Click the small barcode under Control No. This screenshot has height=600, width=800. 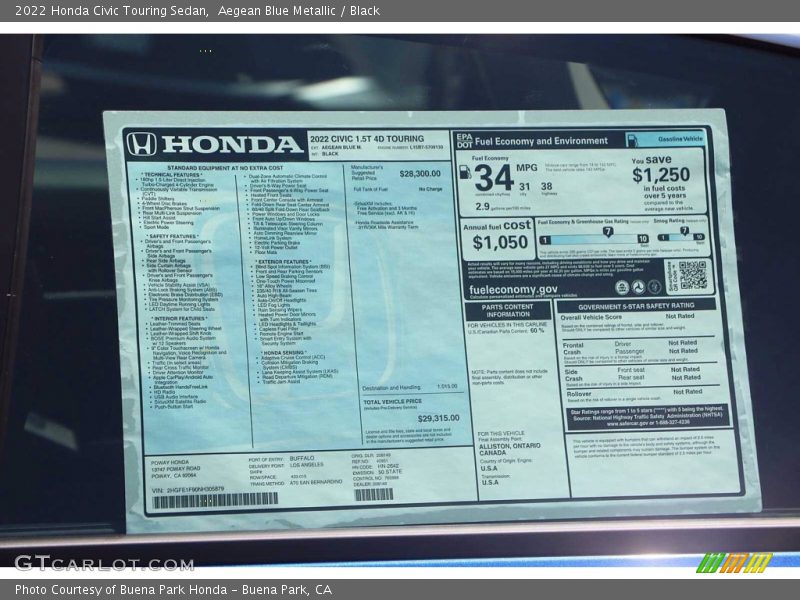click(374, 494)
